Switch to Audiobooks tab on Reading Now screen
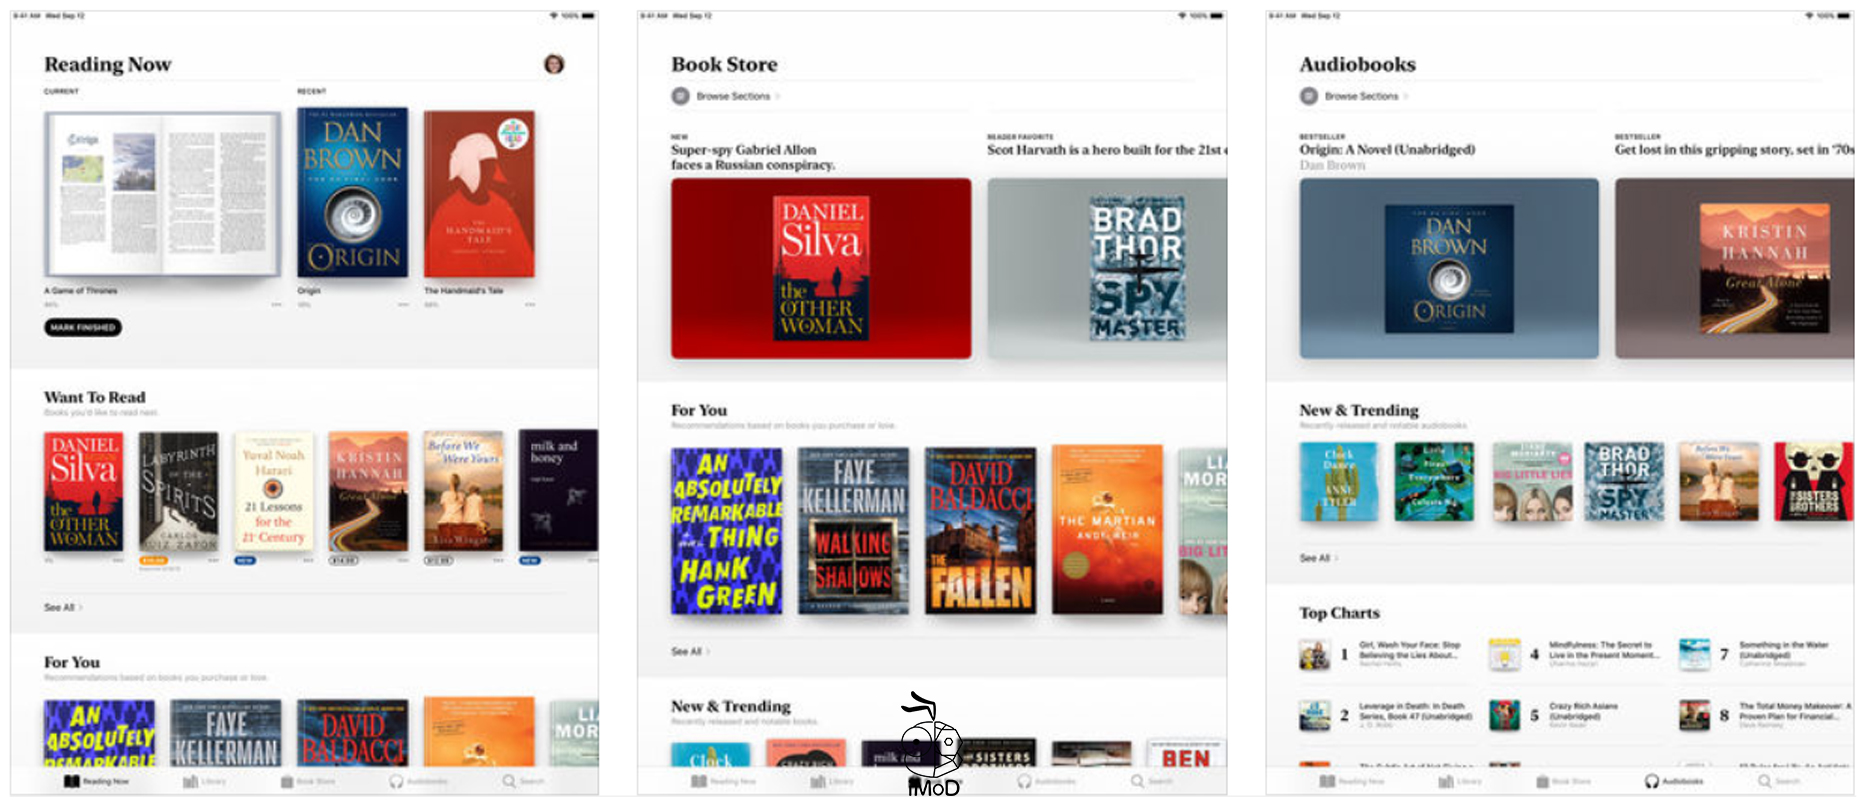This screenshot has height=805, width=1864. (x=396, y=781)
